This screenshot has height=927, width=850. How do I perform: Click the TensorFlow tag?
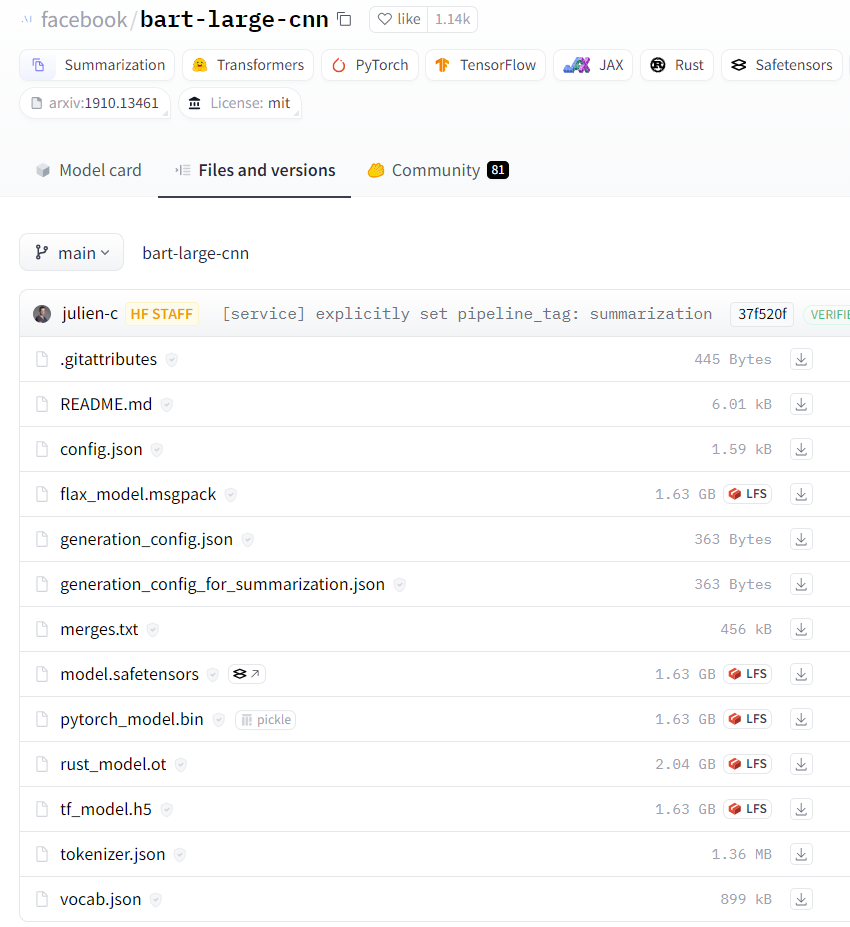(485, 65)
